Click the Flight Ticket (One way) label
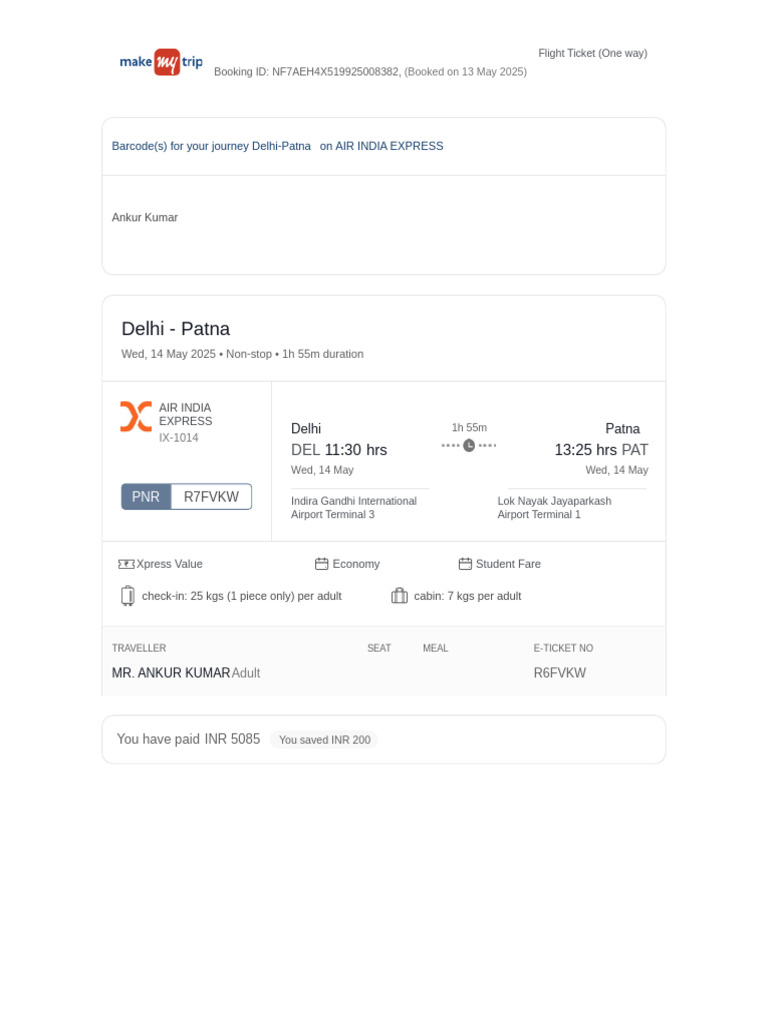The height and width of the screenshot is (1024, 768). click(593, 54)
